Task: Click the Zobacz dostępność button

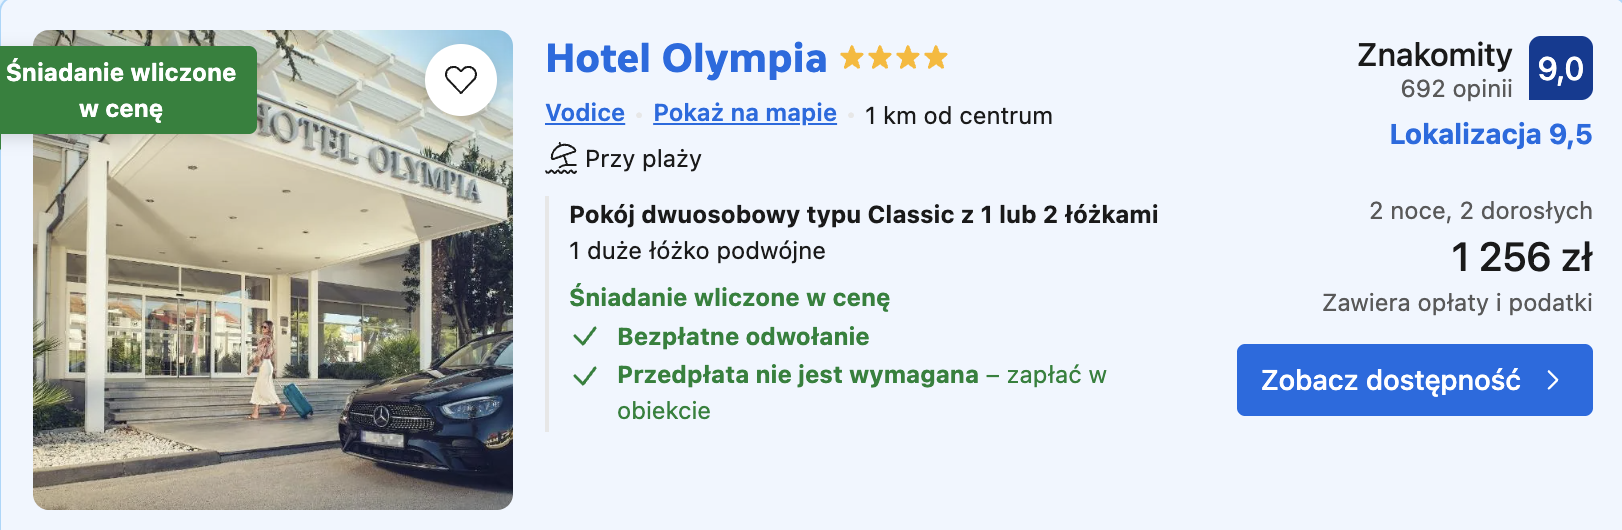Action: (x=1414, y=380)
